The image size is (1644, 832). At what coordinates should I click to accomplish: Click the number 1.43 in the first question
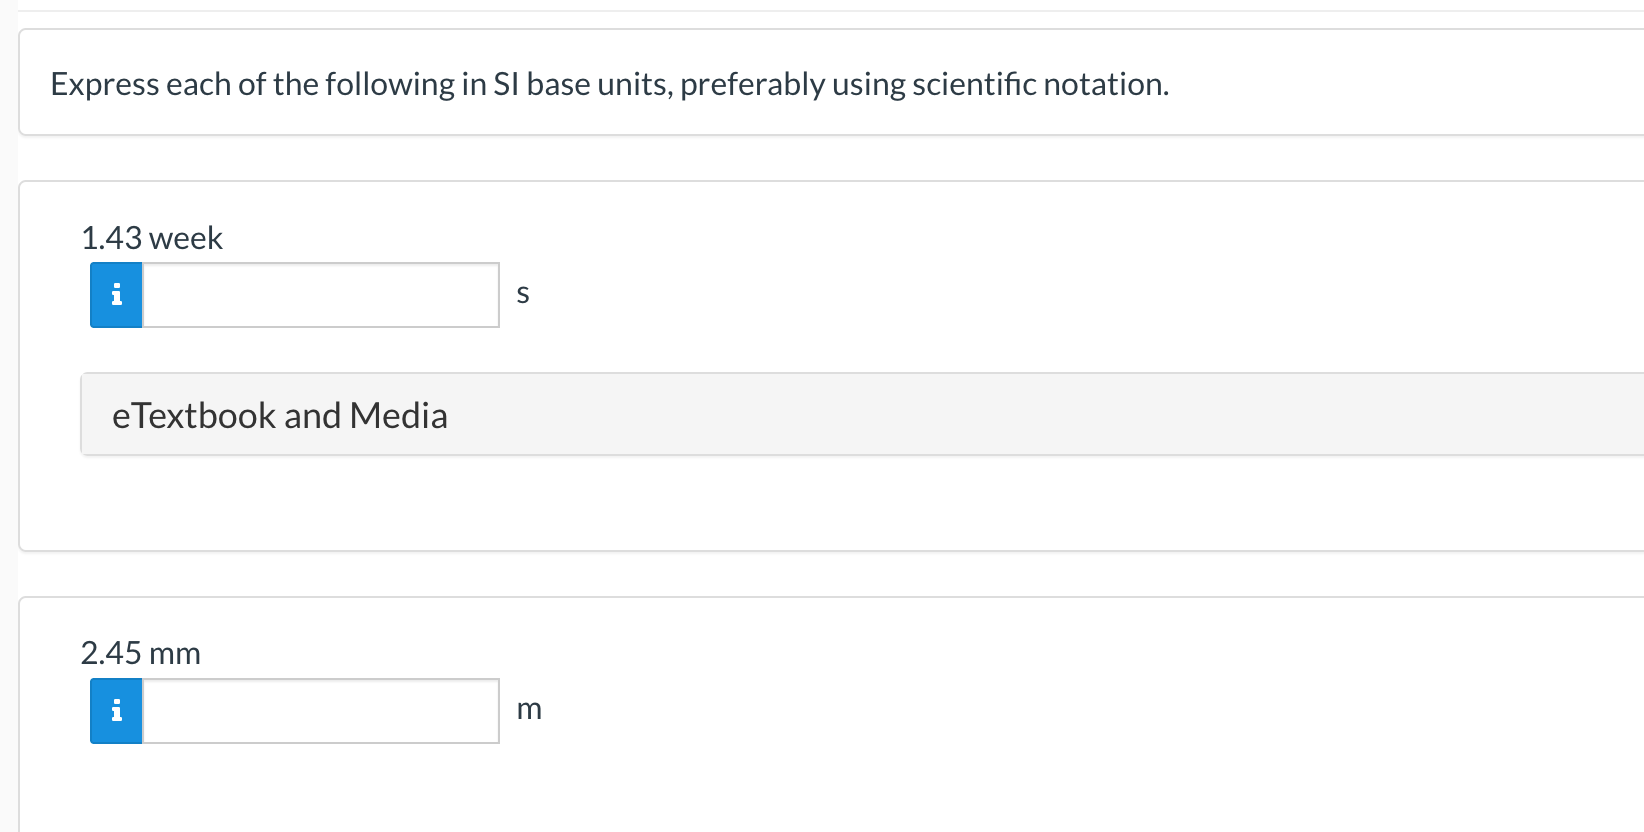point(111,238)
